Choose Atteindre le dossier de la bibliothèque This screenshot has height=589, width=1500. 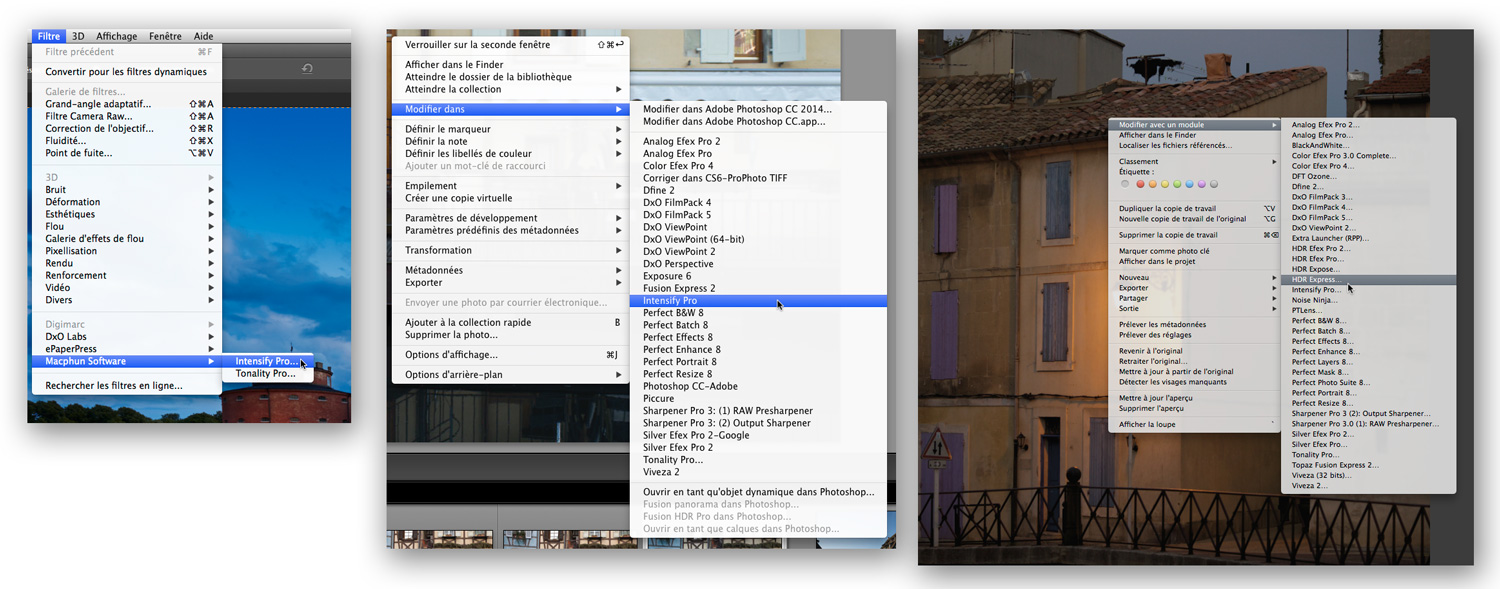pos(510,77)
